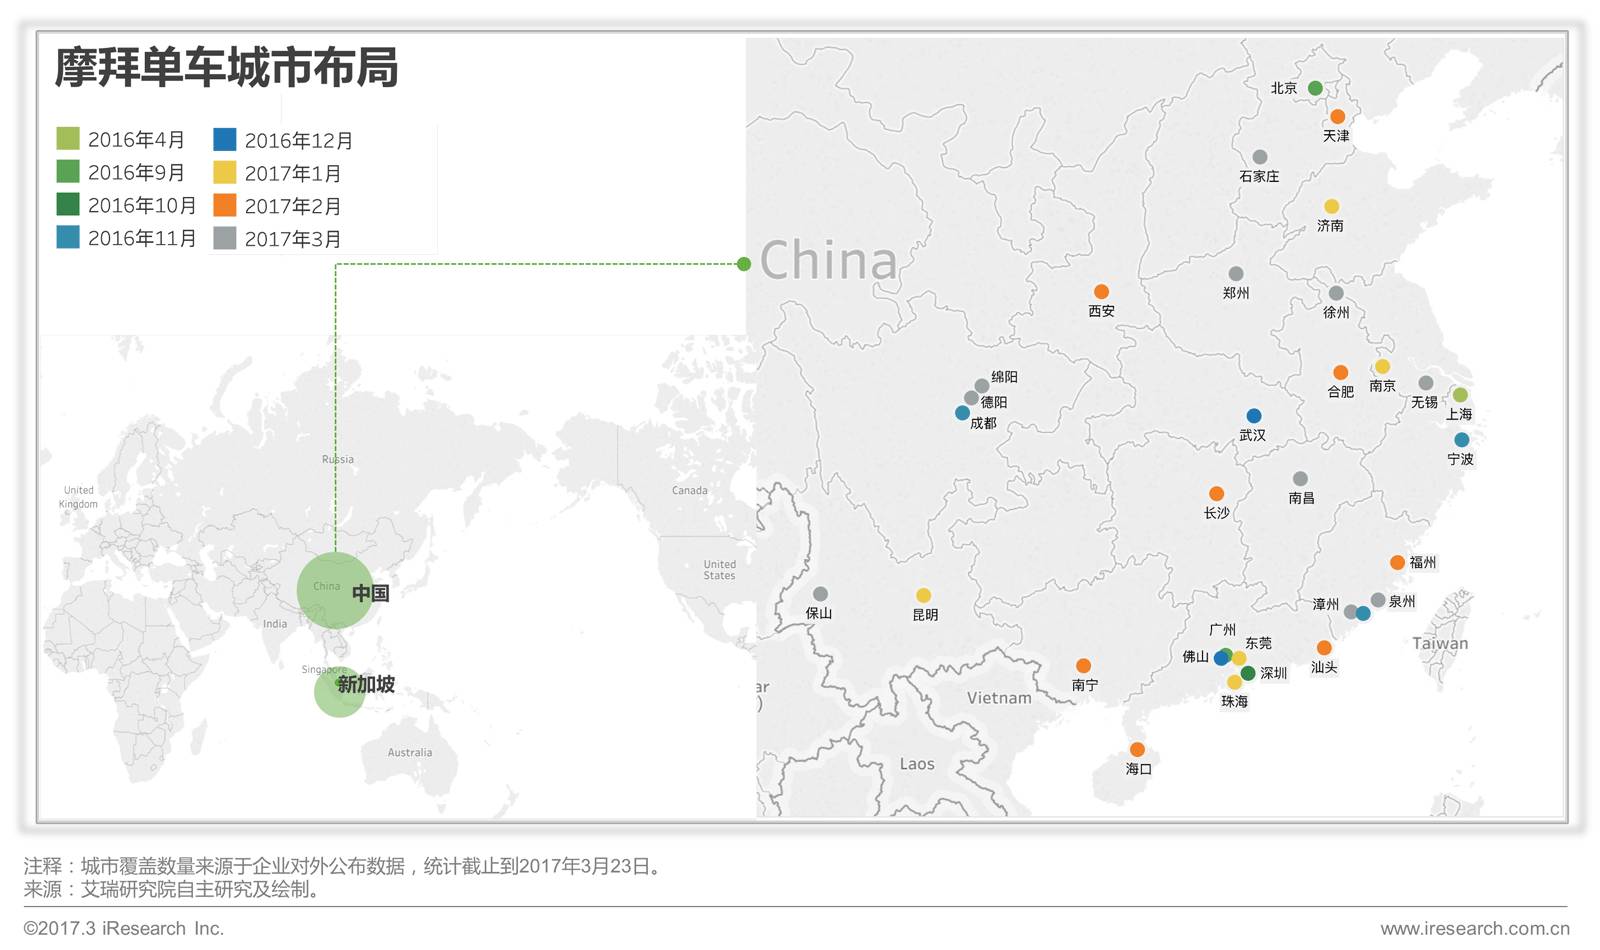Select the yellow dot above 济南
This screenshot has height=950, width=1600.
(x=1331, y=207)
